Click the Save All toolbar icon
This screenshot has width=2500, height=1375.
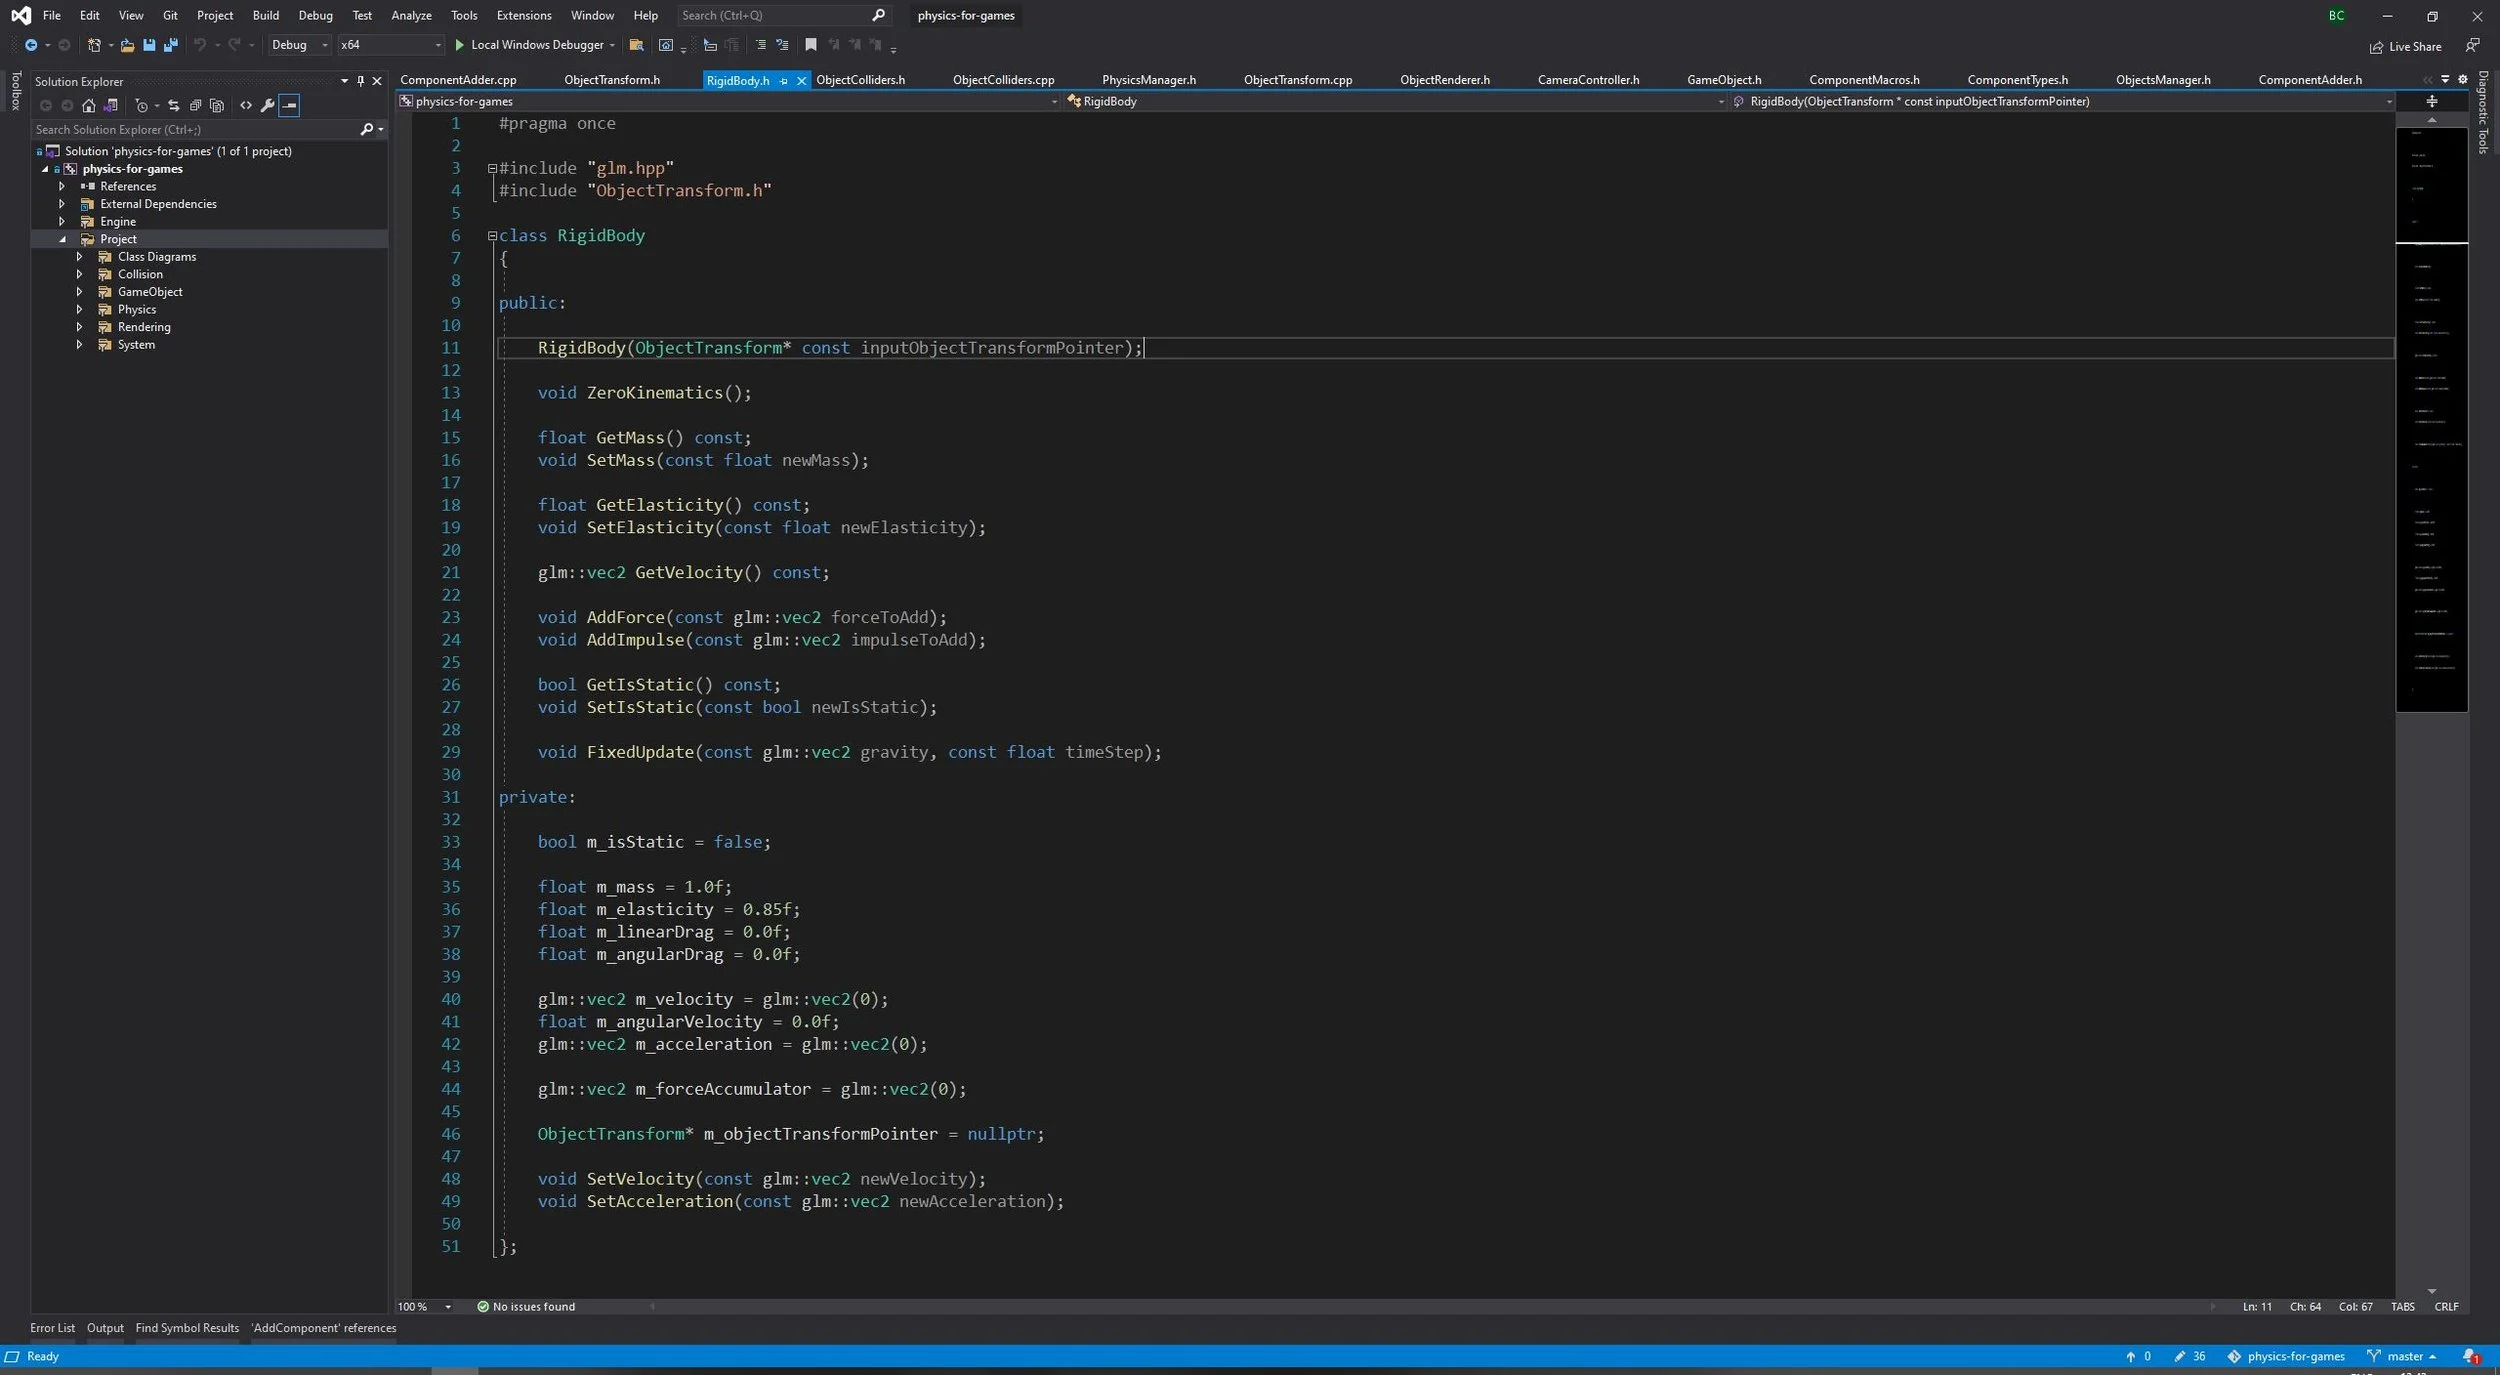[x=171, y=45]
